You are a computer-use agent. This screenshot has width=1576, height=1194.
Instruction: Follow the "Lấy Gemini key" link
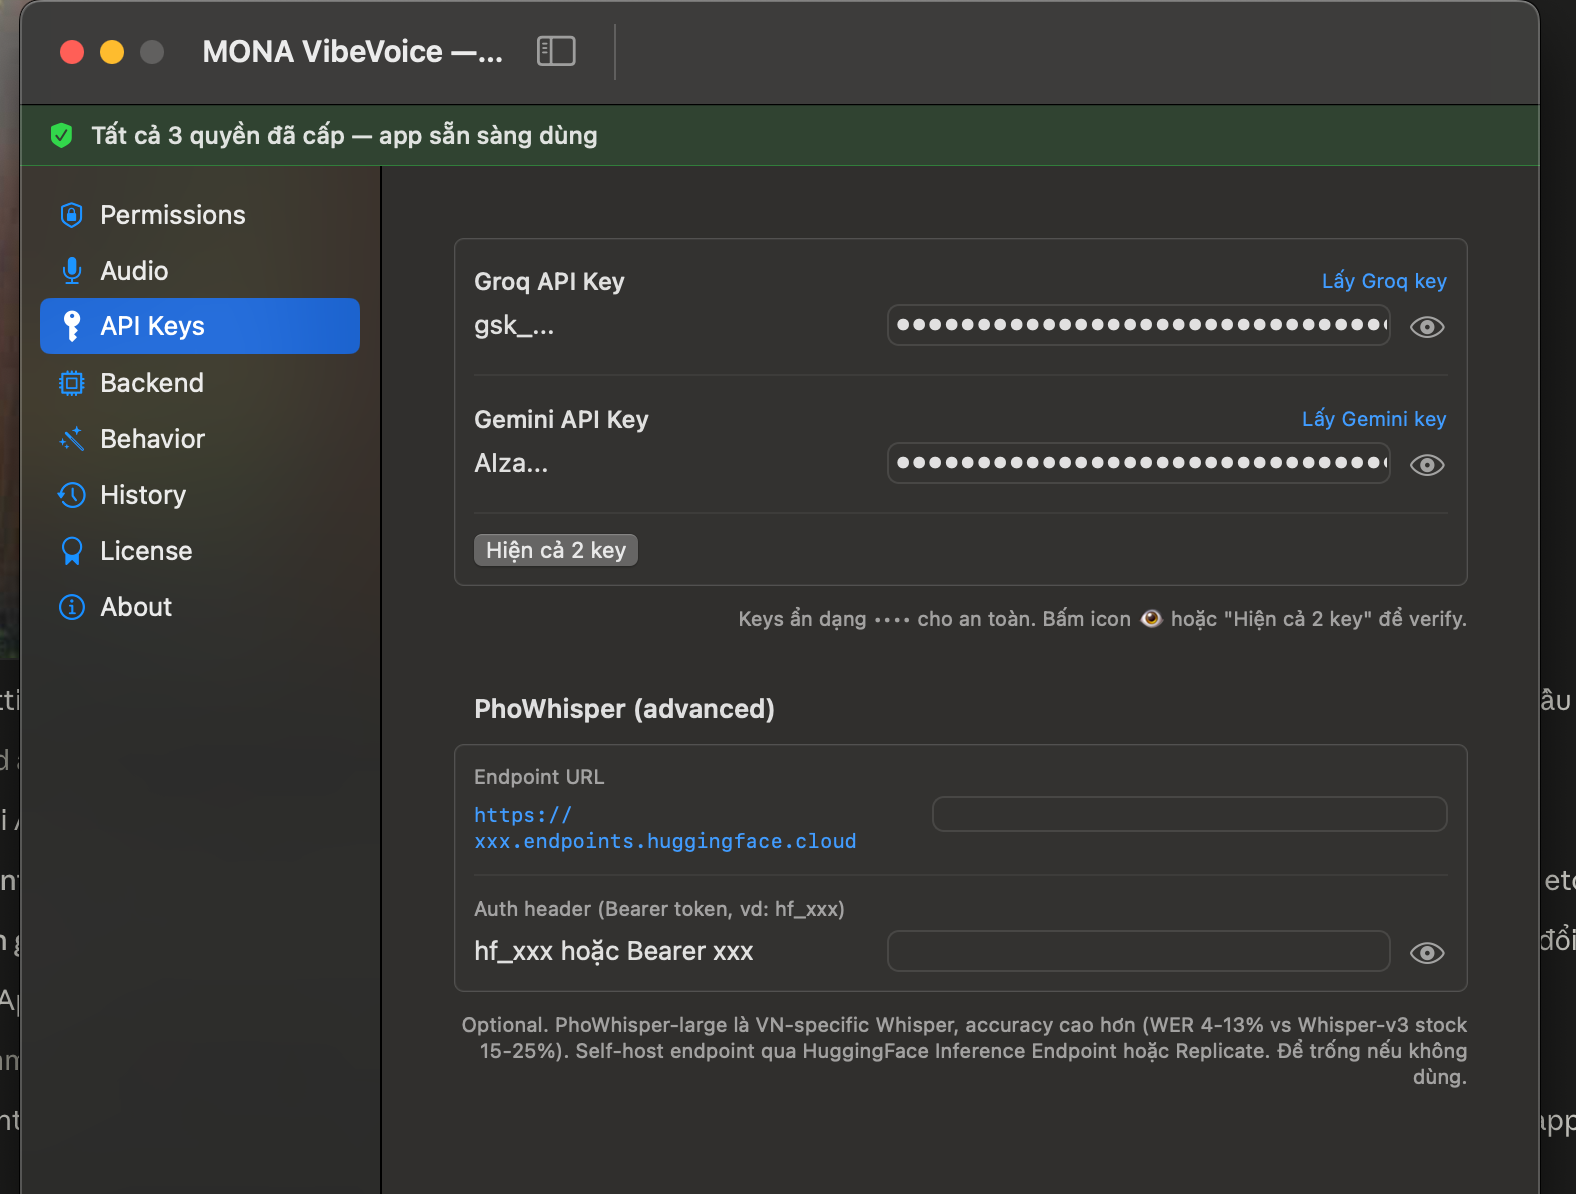1374,419
